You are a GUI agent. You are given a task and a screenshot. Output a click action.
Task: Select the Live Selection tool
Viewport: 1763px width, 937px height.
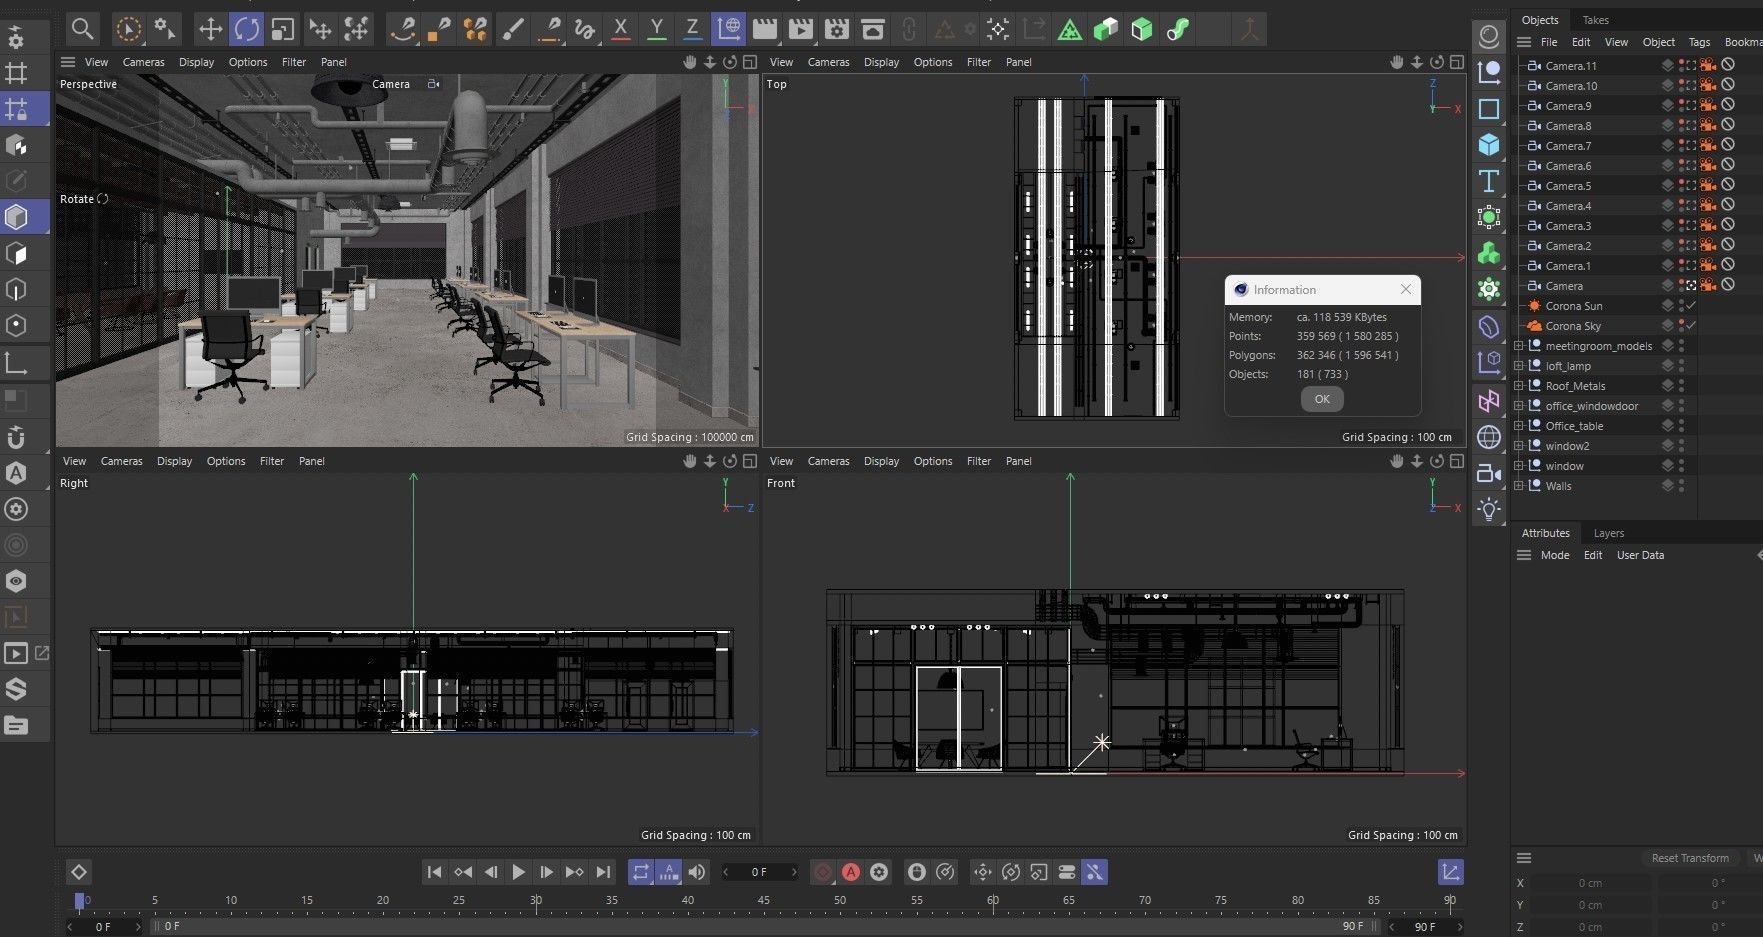point(128,29)
